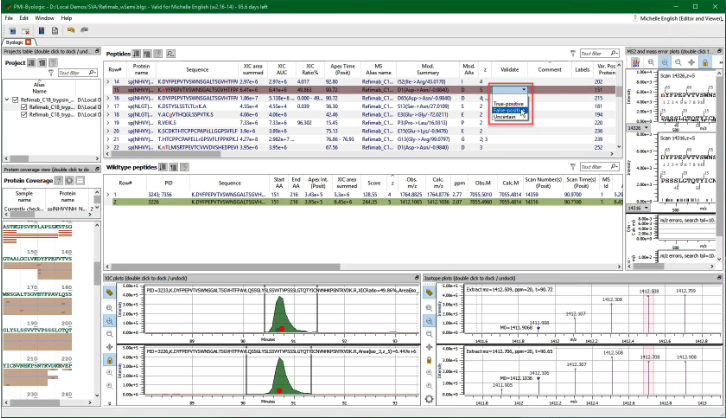Click the filter funnel icon in Project panel
Screen dimensions: 726x418
(51, 73)
